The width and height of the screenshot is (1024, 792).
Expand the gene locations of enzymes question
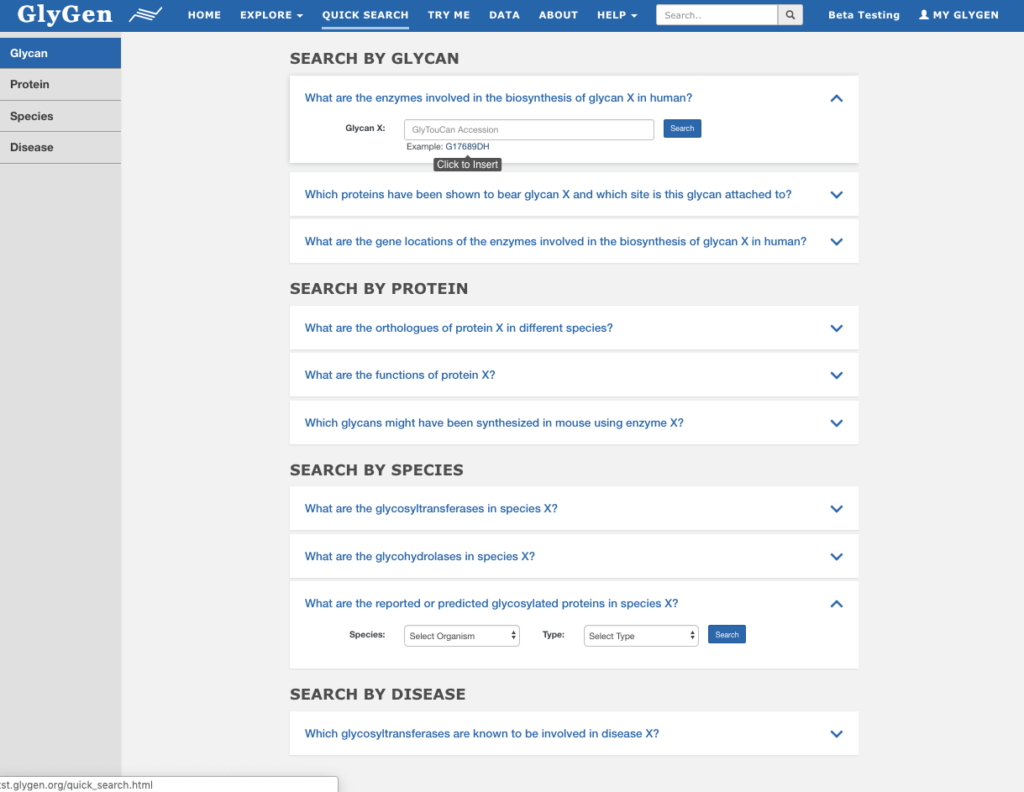(x=836, y=242)
